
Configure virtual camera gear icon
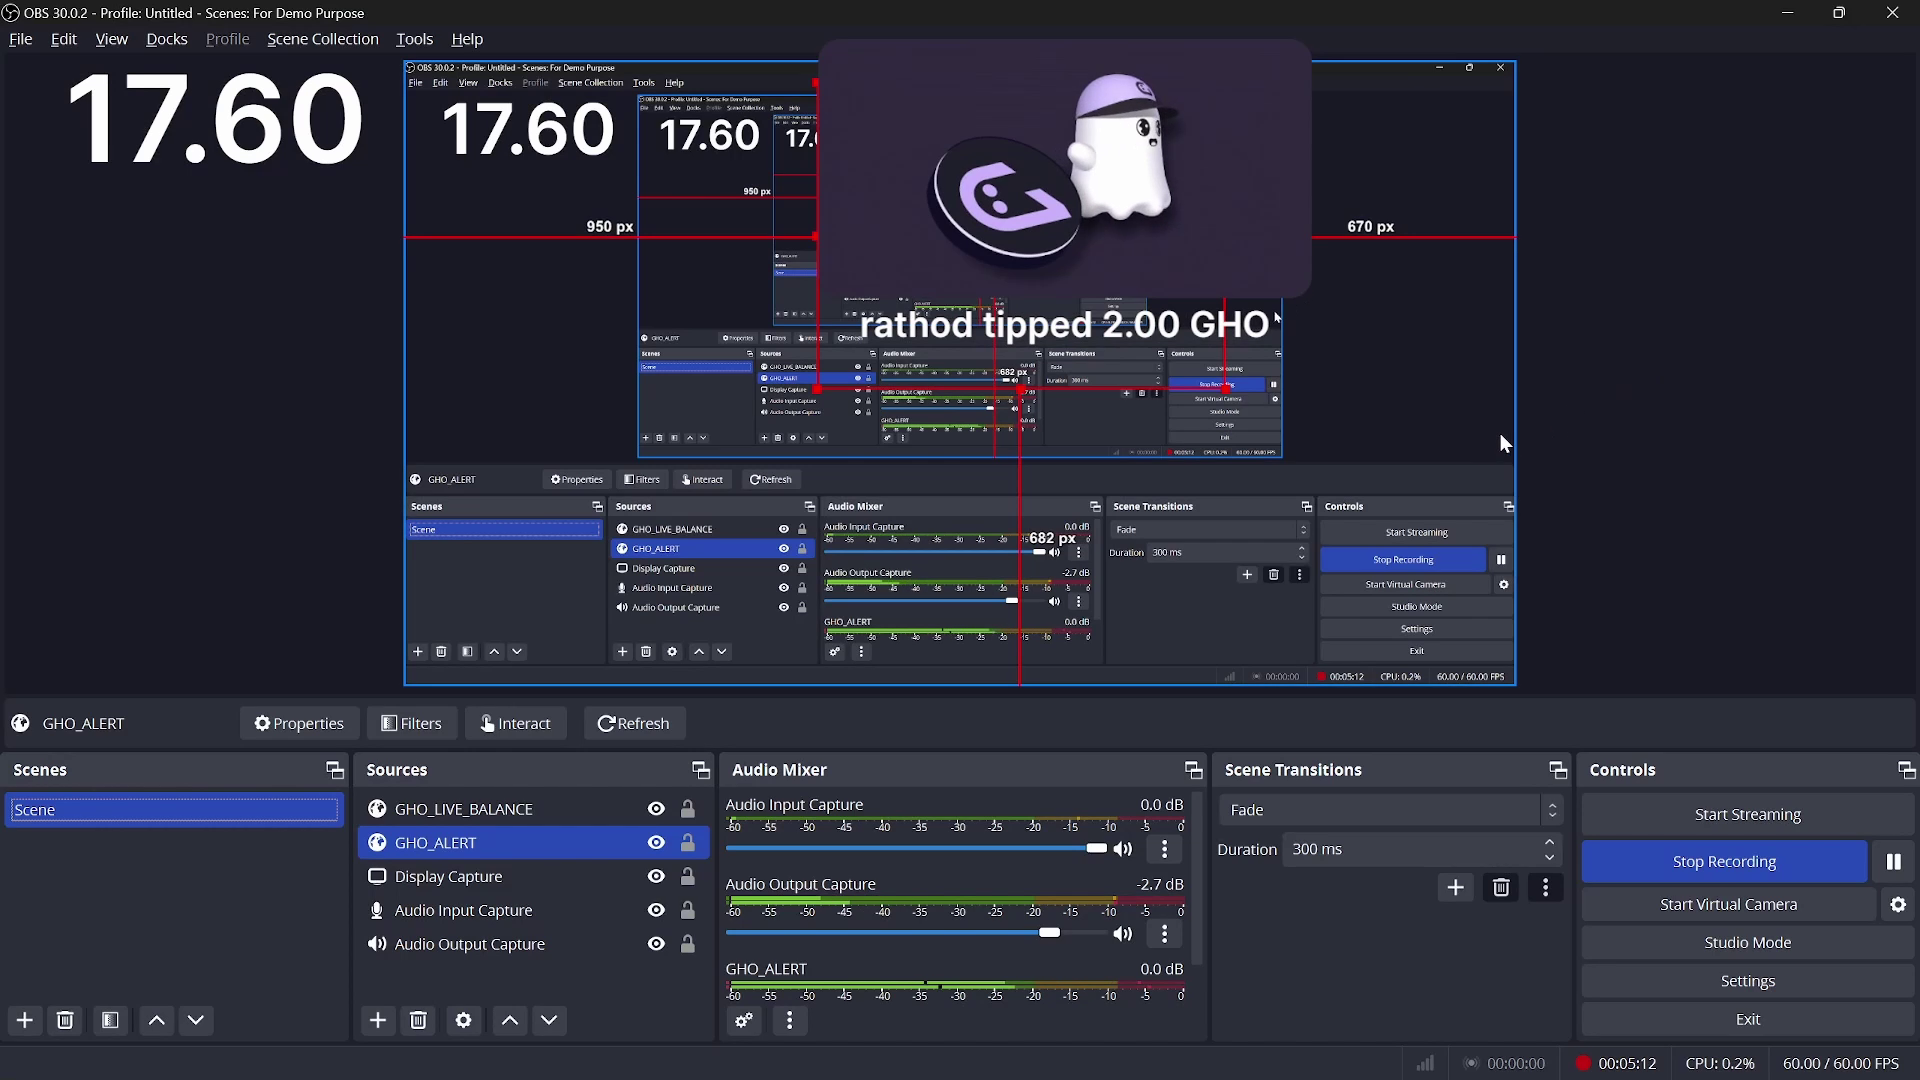(x=1898, y=904)
